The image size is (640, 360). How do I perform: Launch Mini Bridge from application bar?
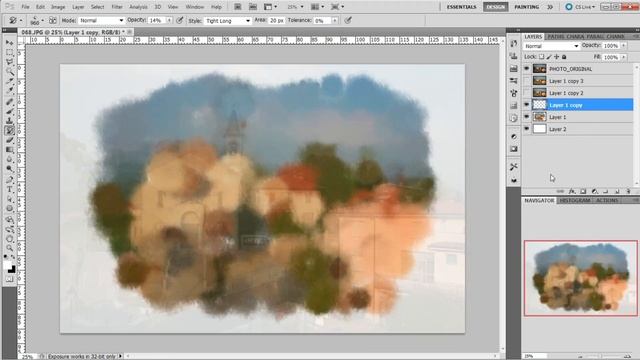tap(253, 7)
